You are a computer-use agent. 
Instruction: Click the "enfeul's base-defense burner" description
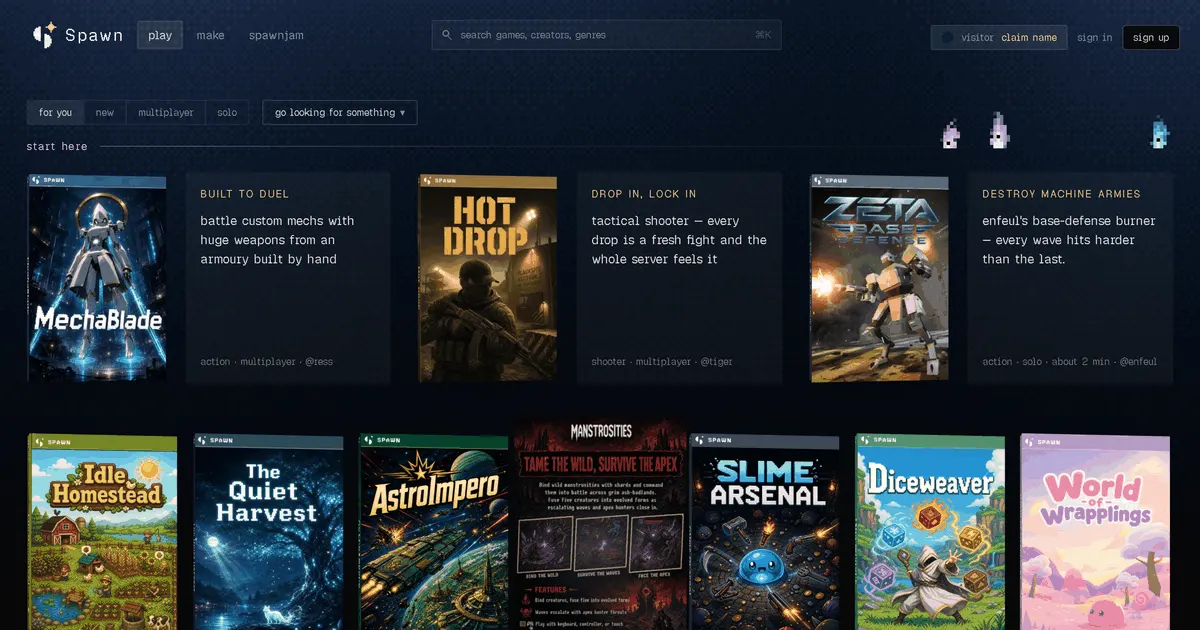tap(1069, 240)
